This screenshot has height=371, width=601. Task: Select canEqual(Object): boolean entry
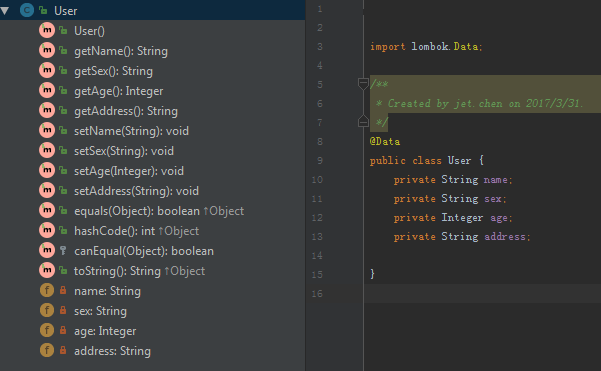click(x=144, y=251)
